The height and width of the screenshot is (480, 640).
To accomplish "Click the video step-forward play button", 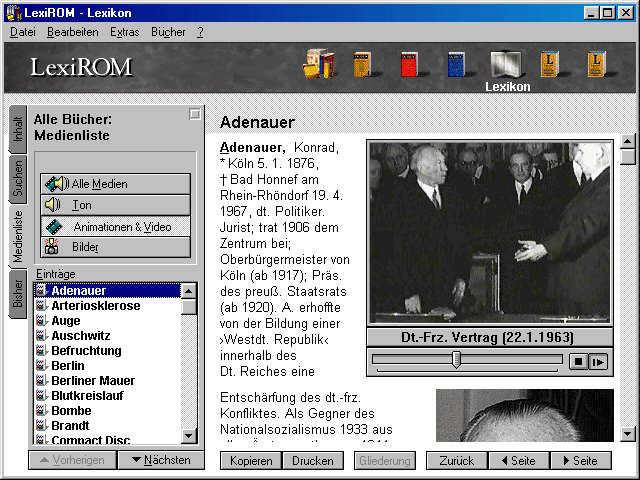I will click(598, 362).
